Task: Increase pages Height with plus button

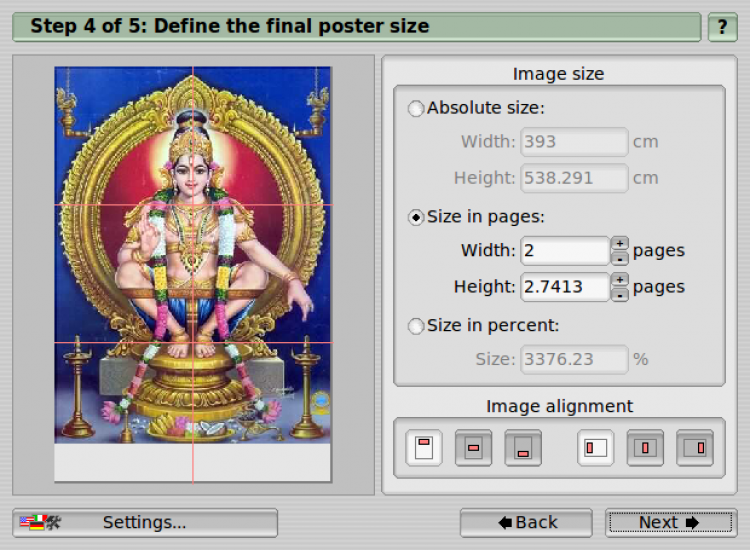Action: click(619, 280)
